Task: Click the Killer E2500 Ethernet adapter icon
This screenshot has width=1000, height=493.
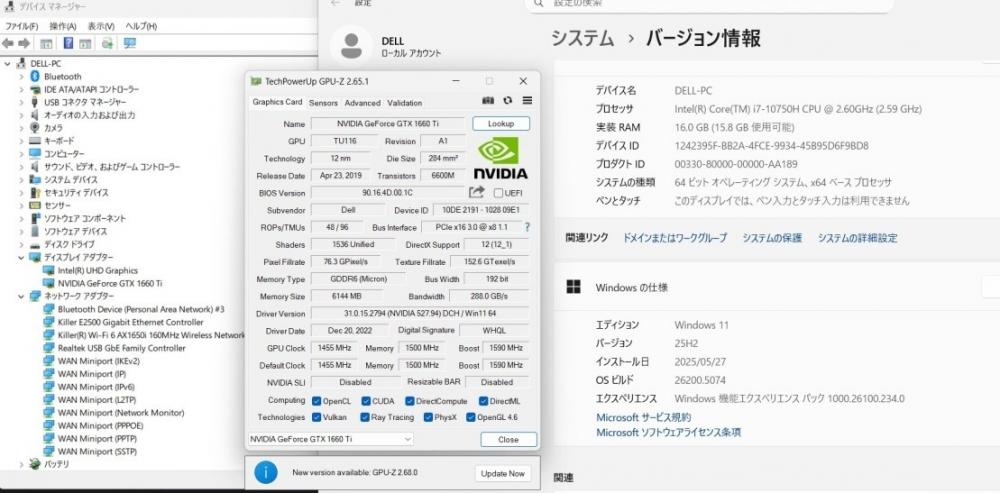Action: point(48,322)
